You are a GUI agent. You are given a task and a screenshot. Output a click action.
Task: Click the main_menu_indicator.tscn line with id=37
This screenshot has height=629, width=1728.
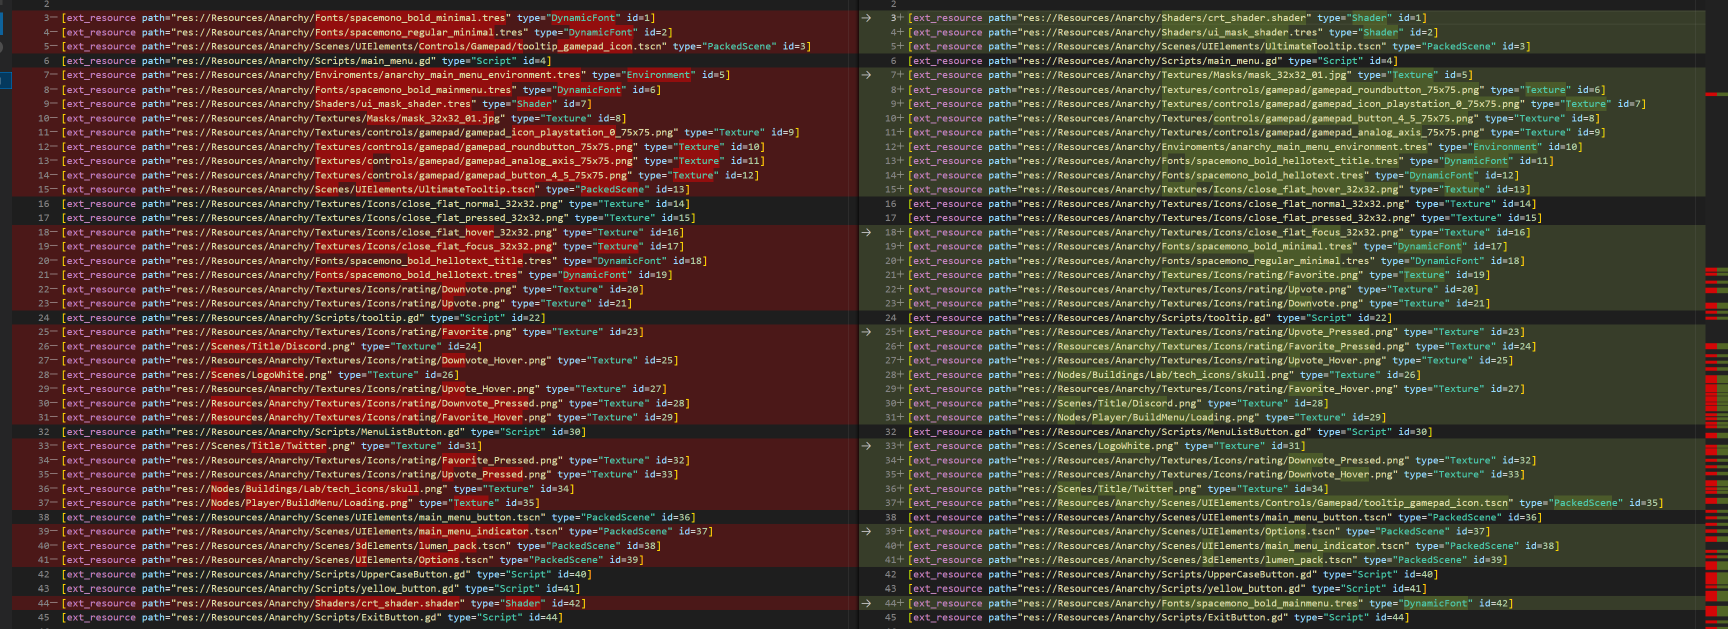click(x=387, y=532)
